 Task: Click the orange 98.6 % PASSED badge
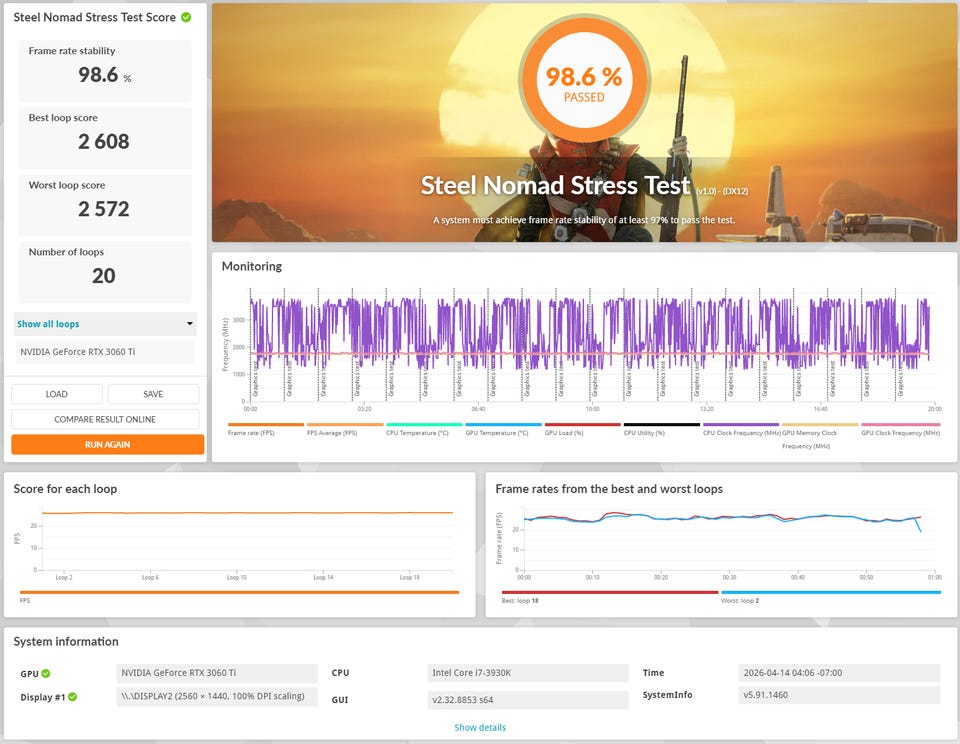click(584, 82)
